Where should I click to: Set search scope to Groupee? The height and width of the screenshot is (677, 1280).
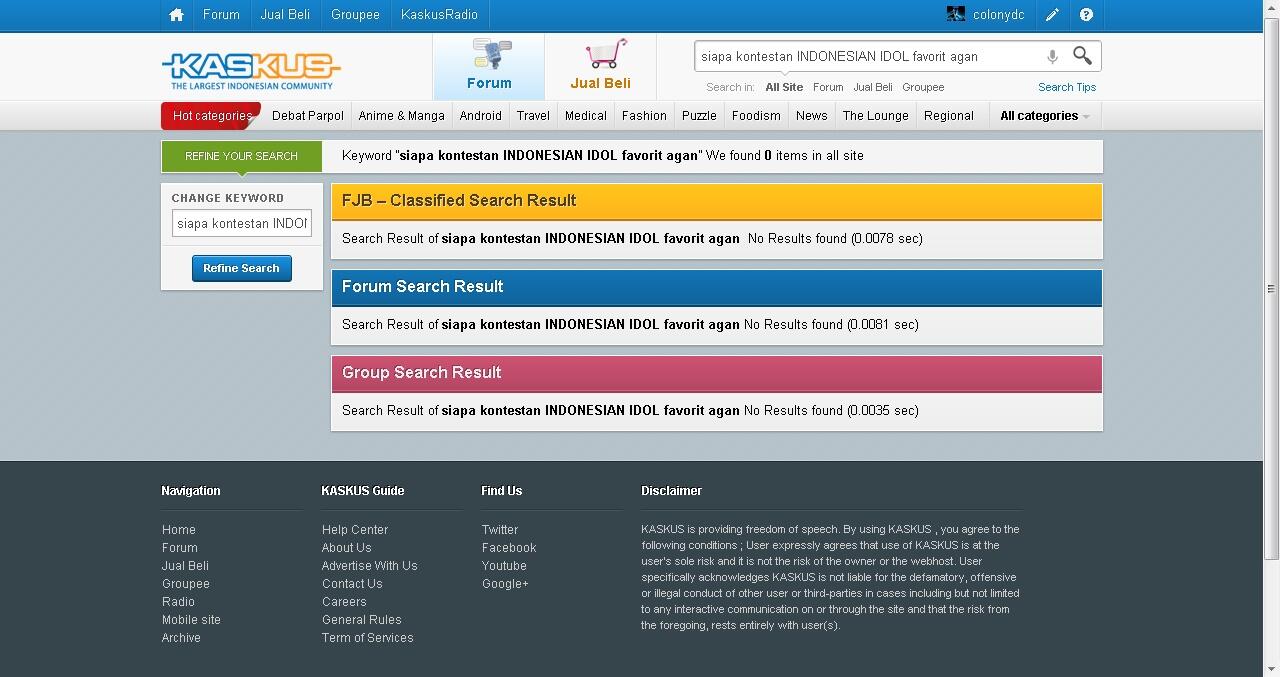point(923,87)
